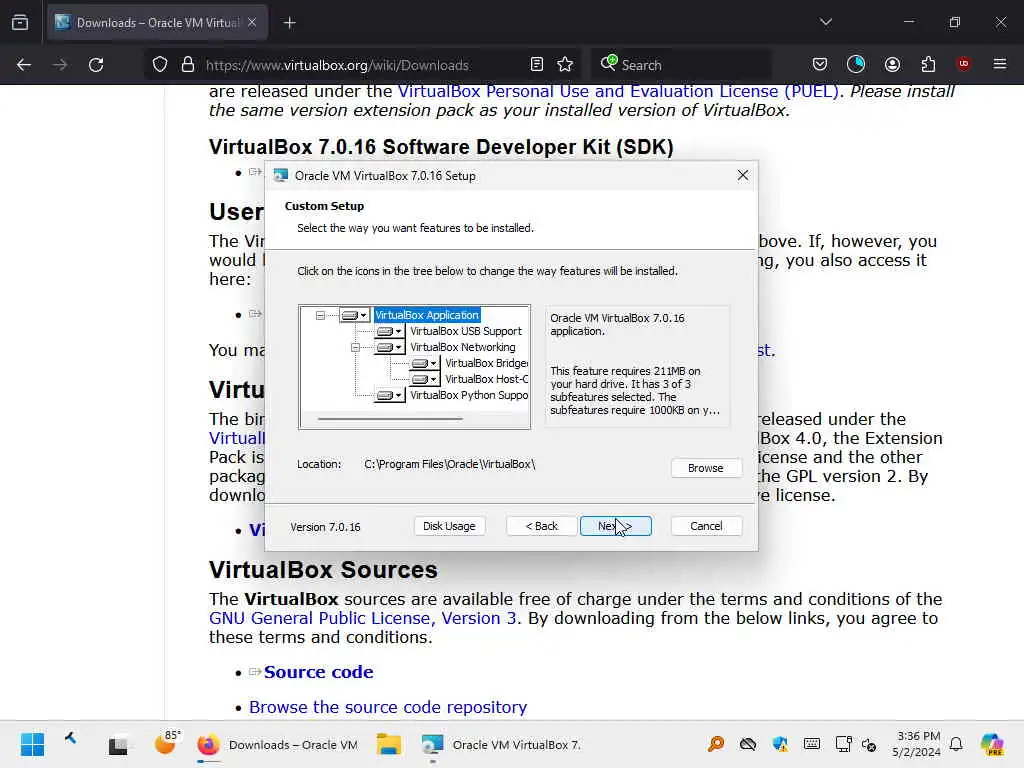This screenshot has width=1024, height=768.
Task: Open the PUEL license link
Action: tap(618, 91)
